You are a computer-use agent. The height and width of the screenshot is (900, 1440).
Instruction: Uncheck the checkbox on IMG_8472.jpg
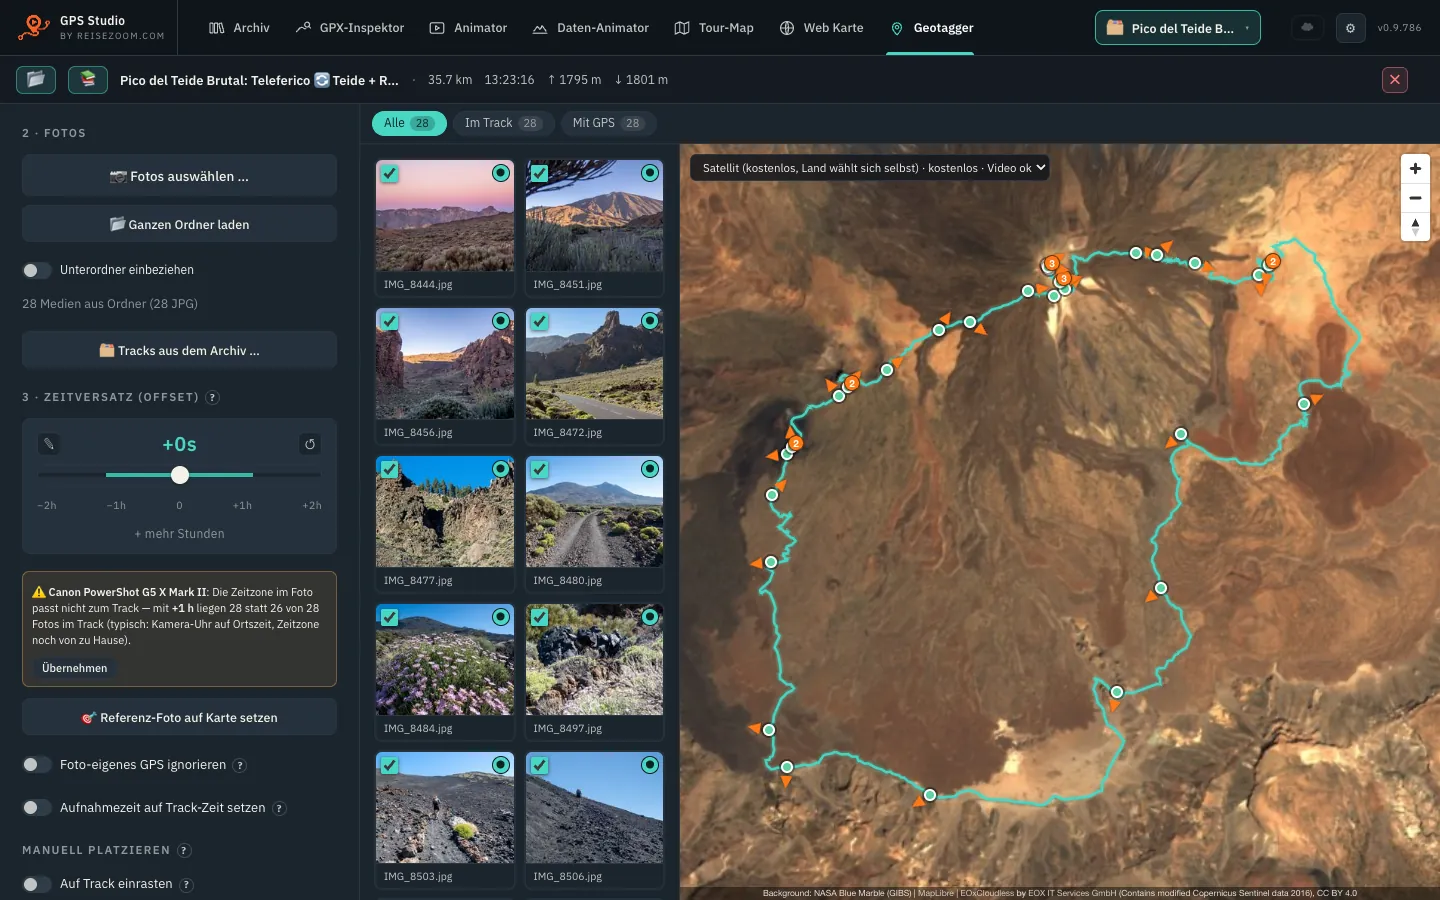(539, 321)
